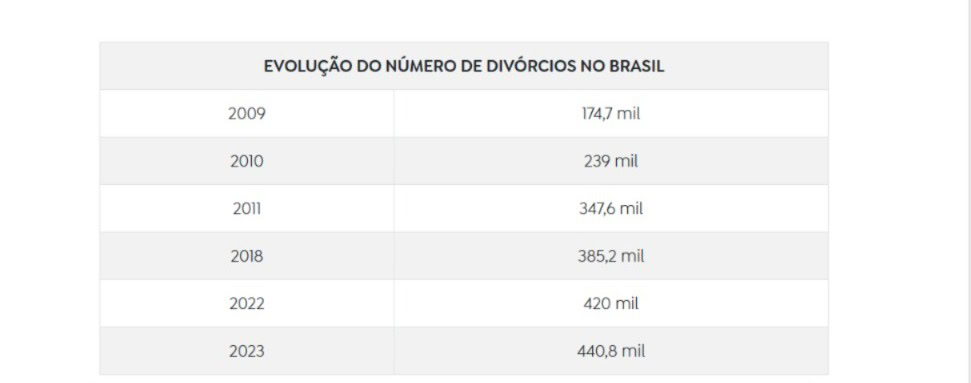
Task: Select the 440,8 mil value
Action: point(611,351)
